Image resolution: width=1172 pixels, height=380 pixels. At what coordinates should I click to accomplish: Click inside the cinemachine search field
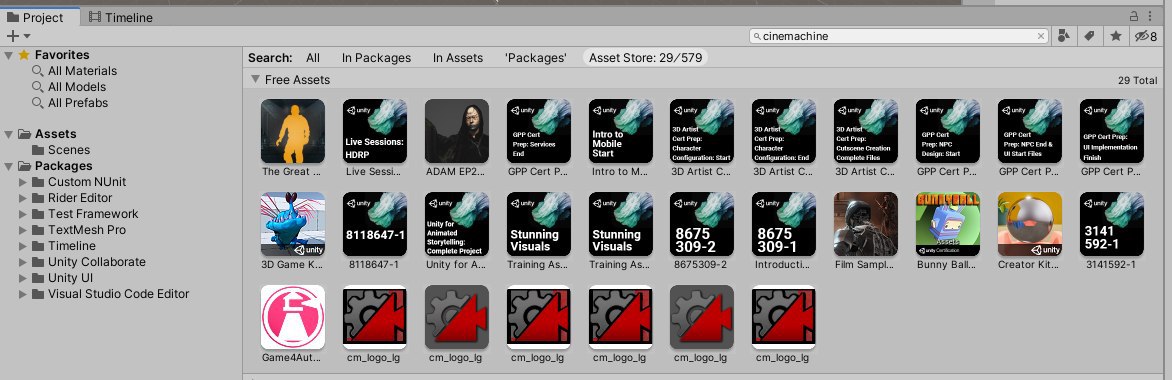pyautogui.click(x=897, y=36)
